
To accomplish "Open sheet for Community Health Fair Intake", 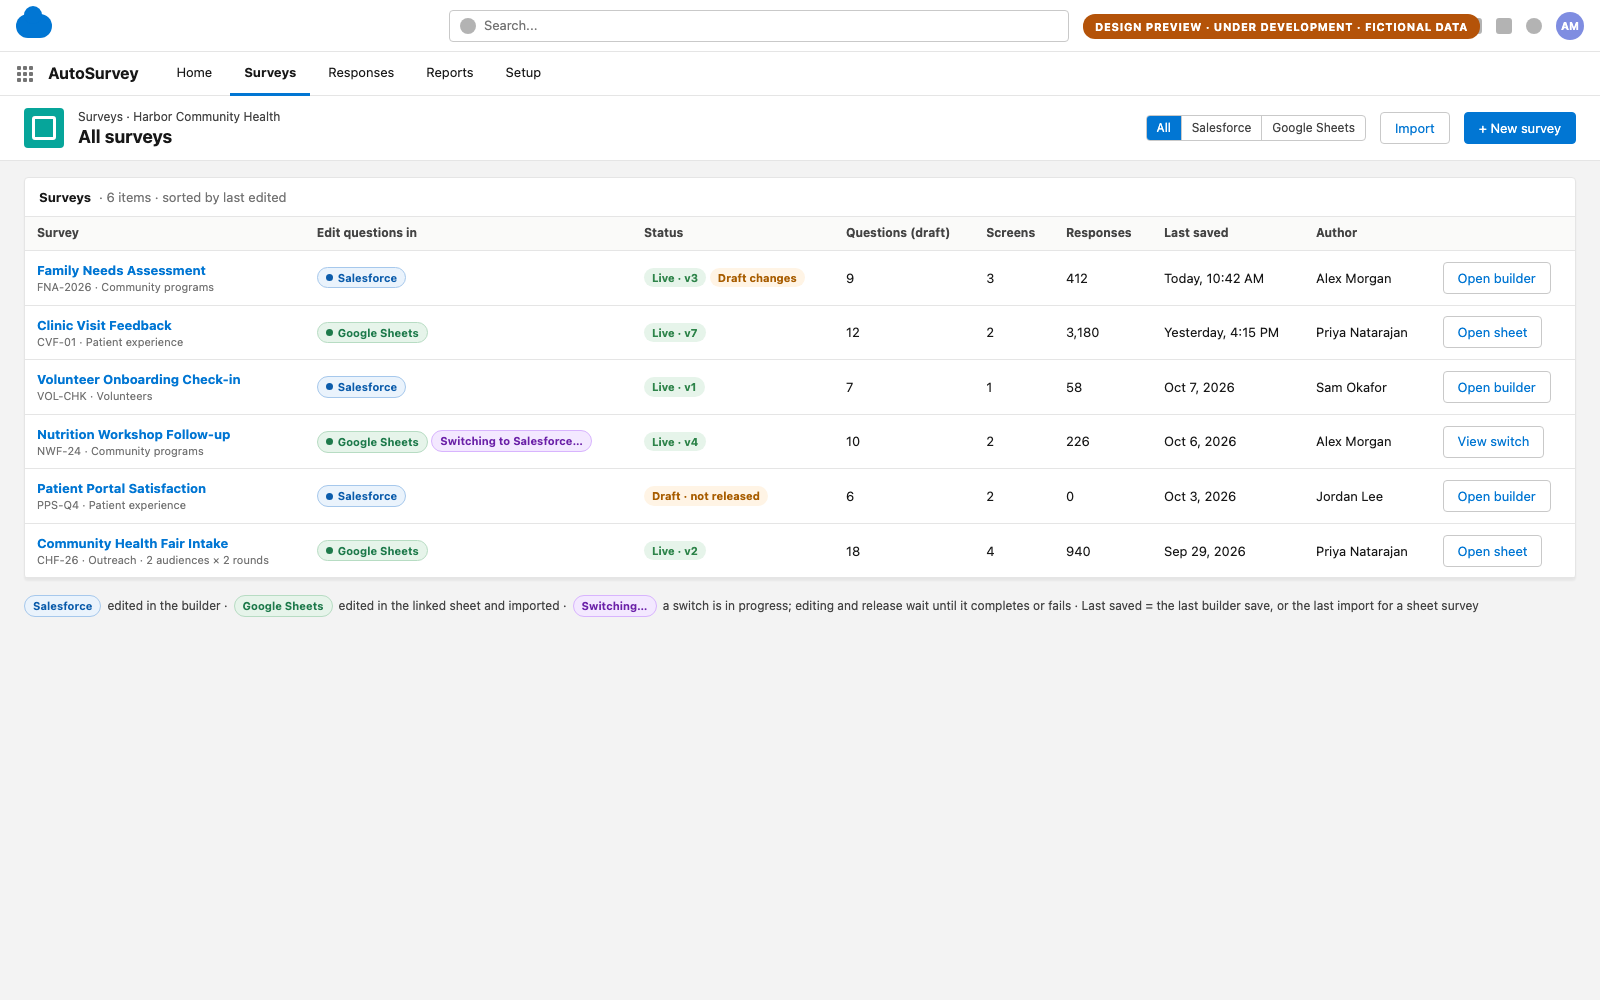I will 1492,551.
